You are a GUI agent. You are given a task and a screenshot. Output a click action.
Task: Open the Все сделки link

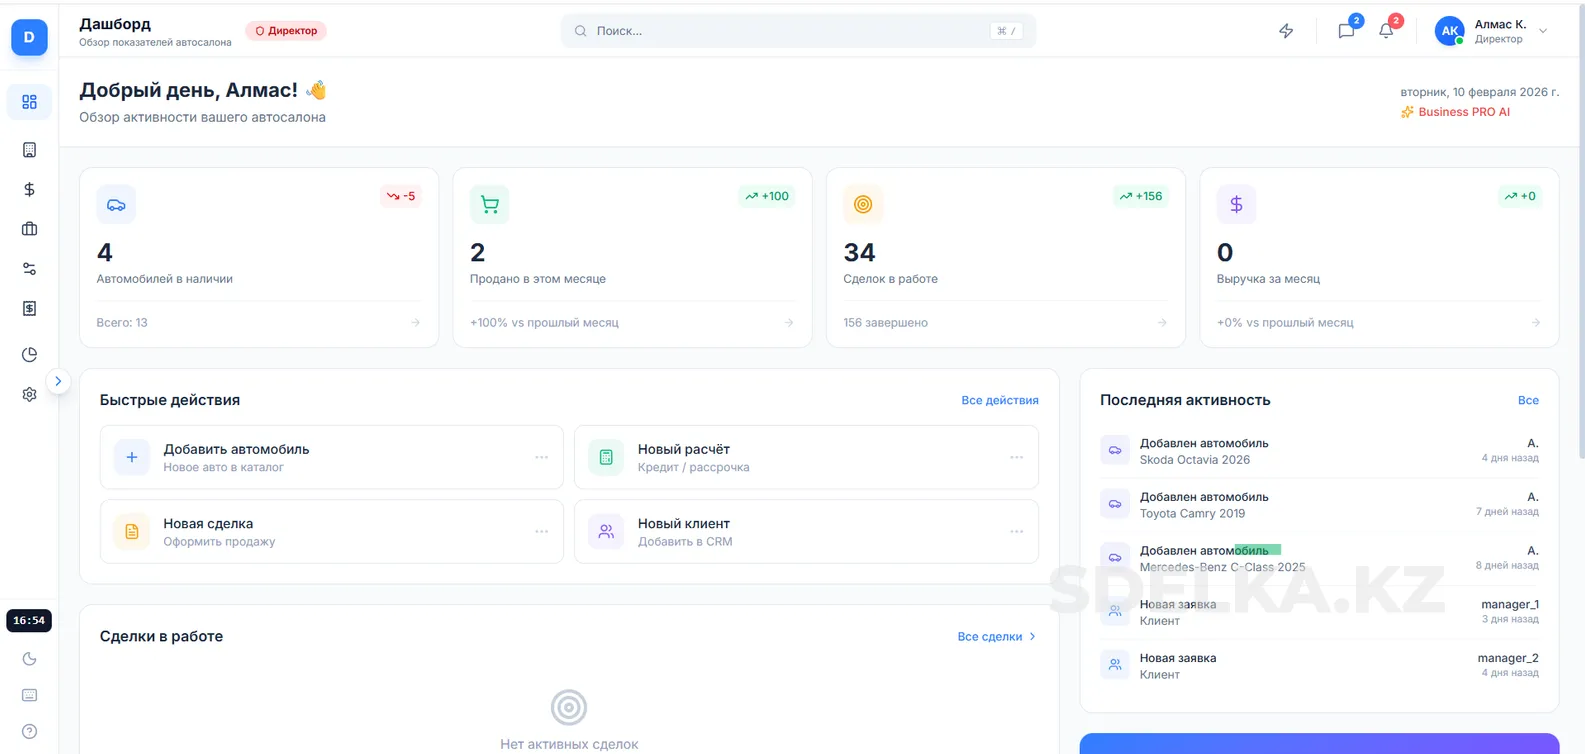[x=996, y=637]
